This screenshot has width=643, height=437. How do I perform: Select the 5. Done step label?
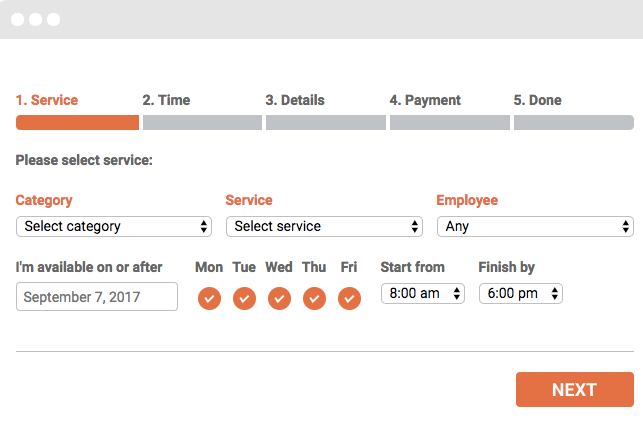pyautogui.click(x=537, y=100)
